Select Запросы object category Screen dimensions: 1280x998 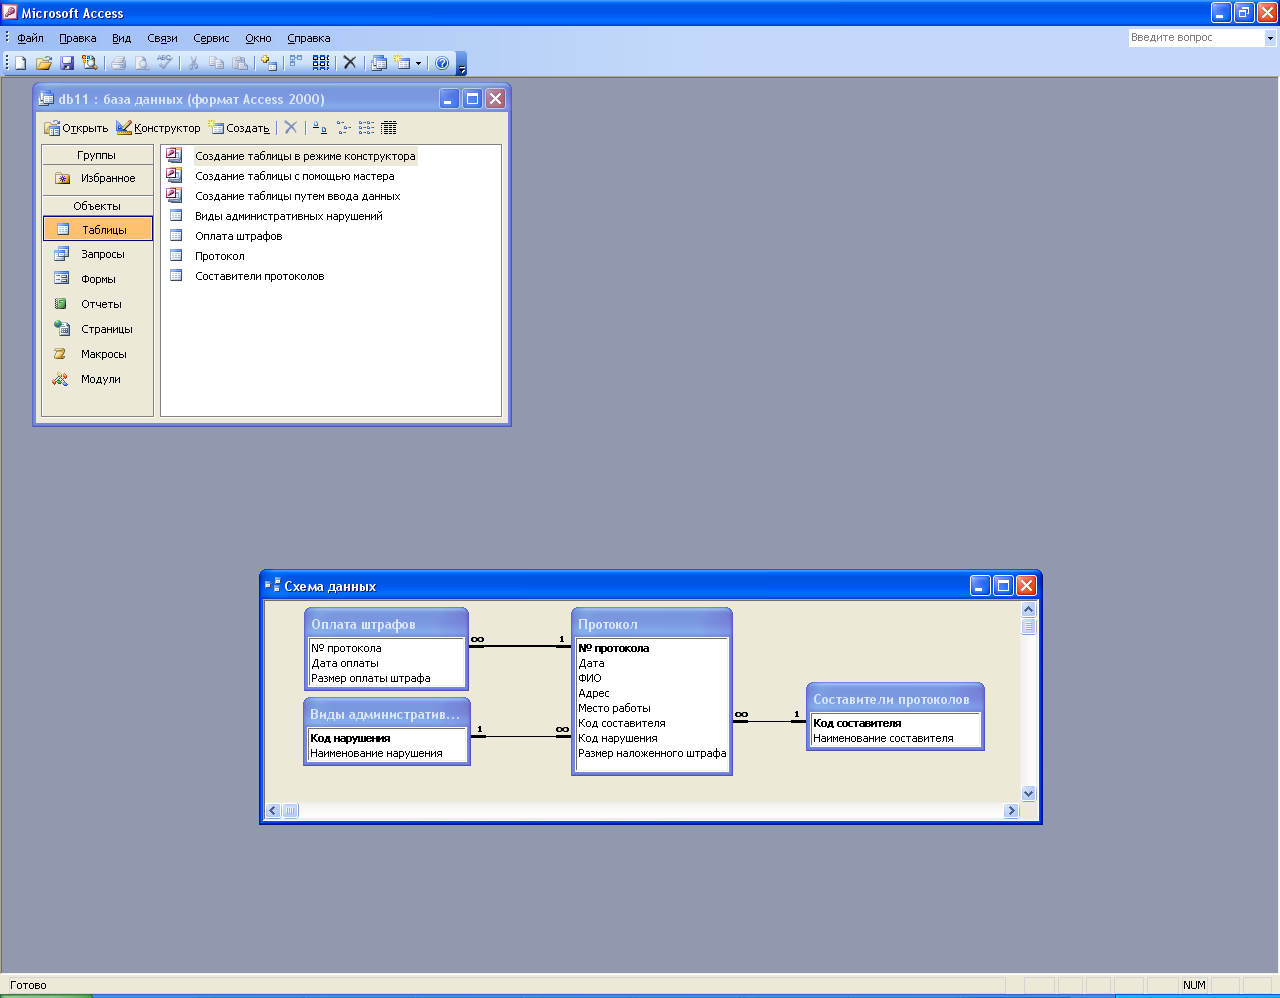[x=97, y=254]
